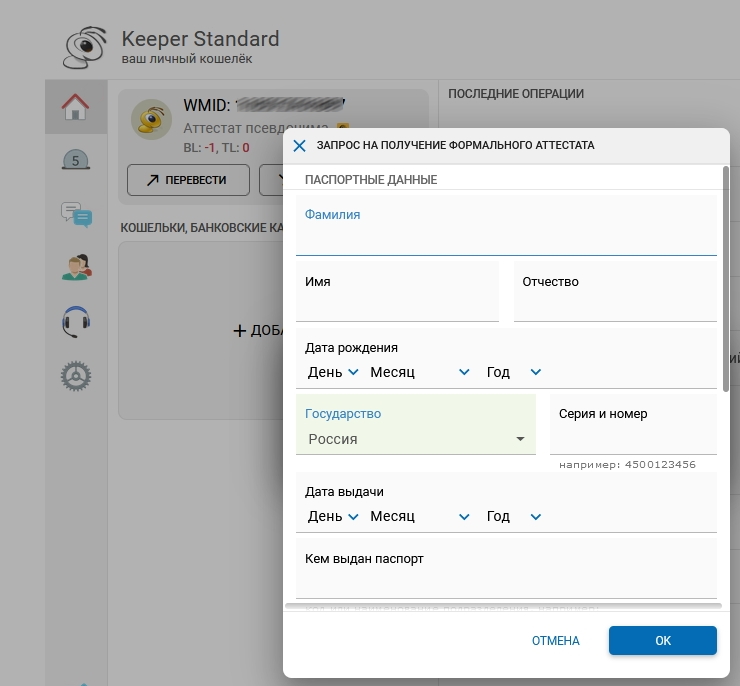Click the ОТМЕНА cancel button

point(555,641)
